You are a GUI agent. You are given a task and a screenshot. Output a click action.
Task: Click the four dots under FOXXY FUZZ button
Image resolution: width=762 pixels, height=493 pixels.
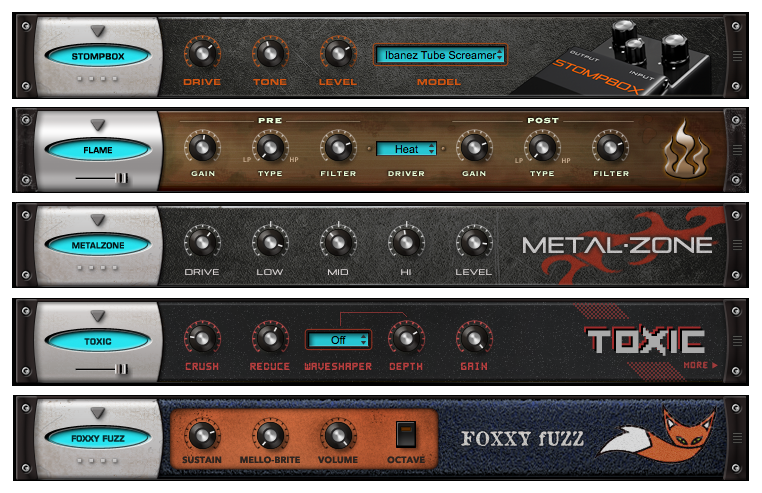point(98,460)
